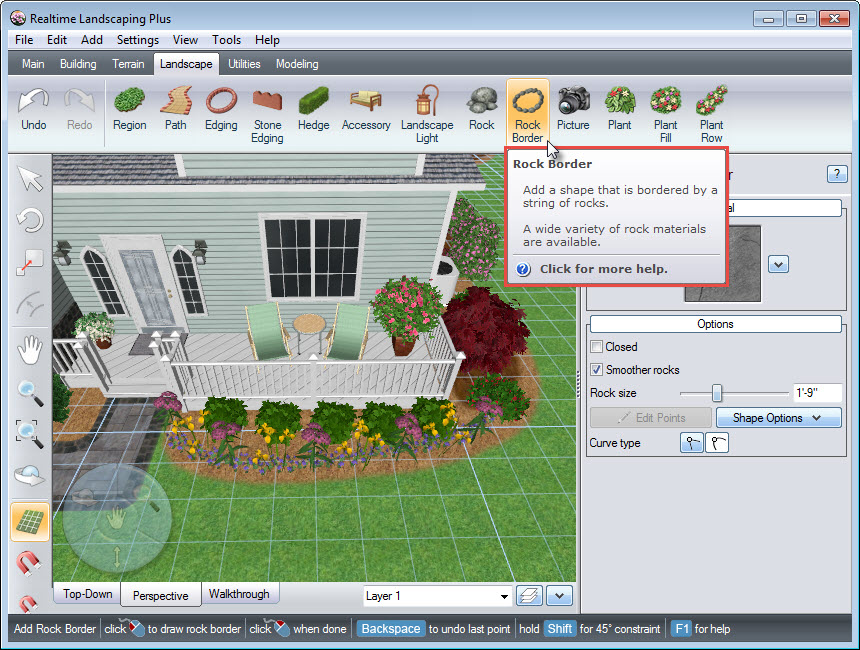The height and width of the screenshot is (650, 860).
Task: Select the Rock Border tool
Action: click(528, 114)
